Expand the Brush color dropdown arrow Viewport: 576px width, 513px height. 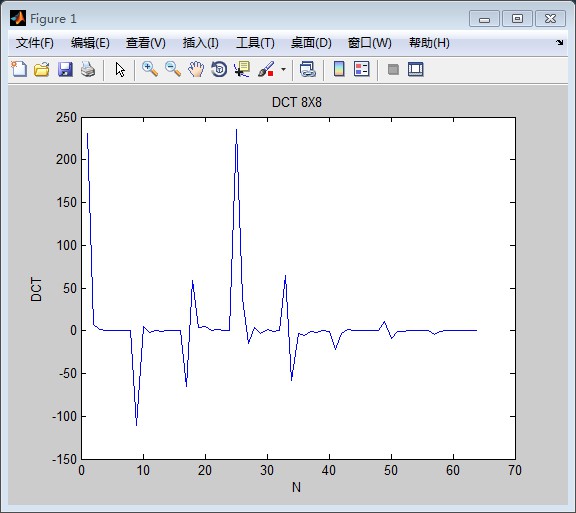(283, 69)
